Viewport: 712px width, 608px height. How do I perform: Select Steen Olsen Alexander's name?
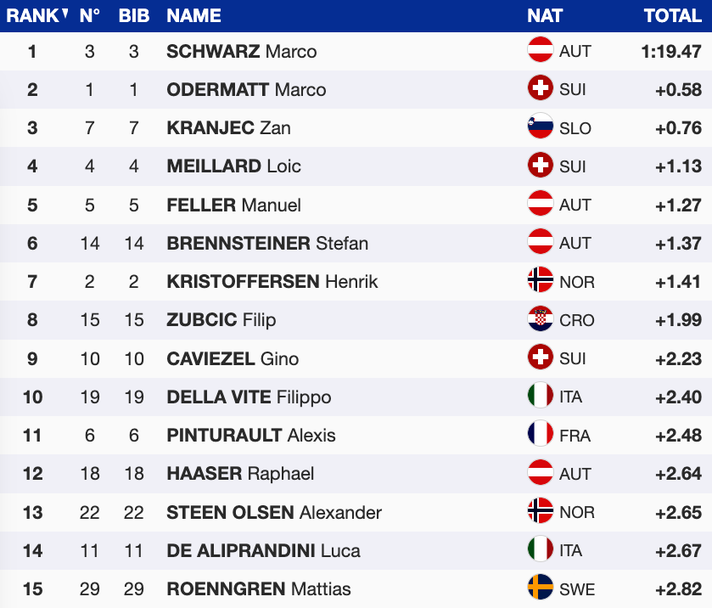click(274, 512)
